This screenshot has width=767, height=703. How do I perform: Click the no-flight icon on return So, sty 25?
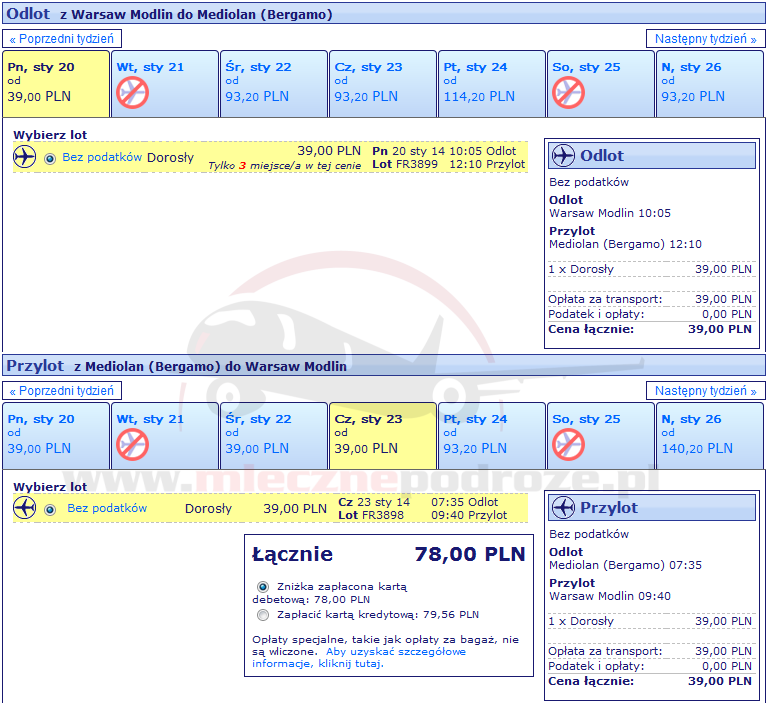pyautogui.click(x=568, y=445)
